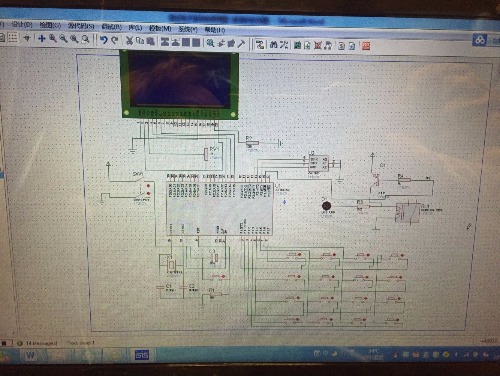Select the green LCD display component
500x376 pixels.
coord(180,84)
